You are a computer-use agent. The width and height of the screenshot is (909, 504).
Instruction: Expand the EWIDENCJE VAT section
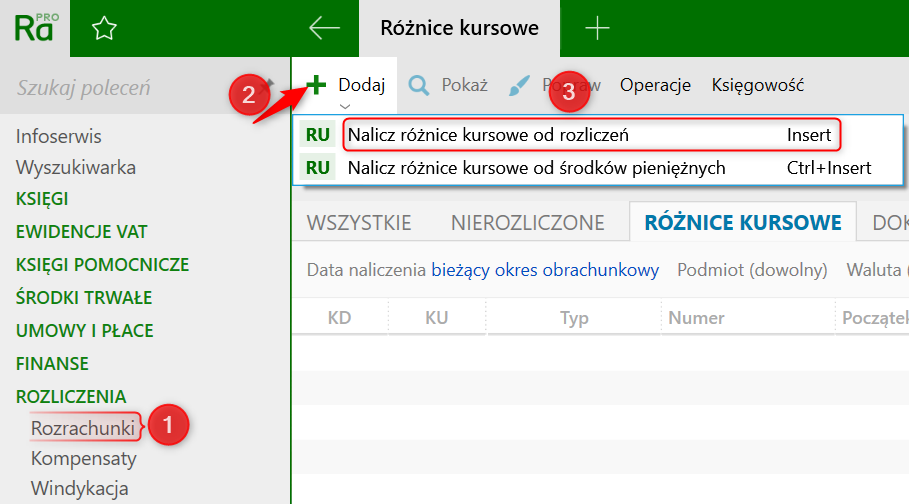(x=82, y=232)
